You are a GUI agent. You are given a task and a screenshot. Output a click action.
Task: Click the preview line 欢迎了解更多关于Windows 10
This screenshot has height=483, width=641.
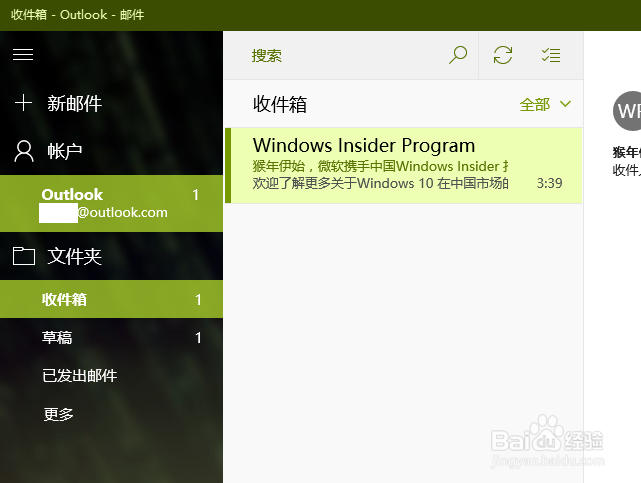380,183
